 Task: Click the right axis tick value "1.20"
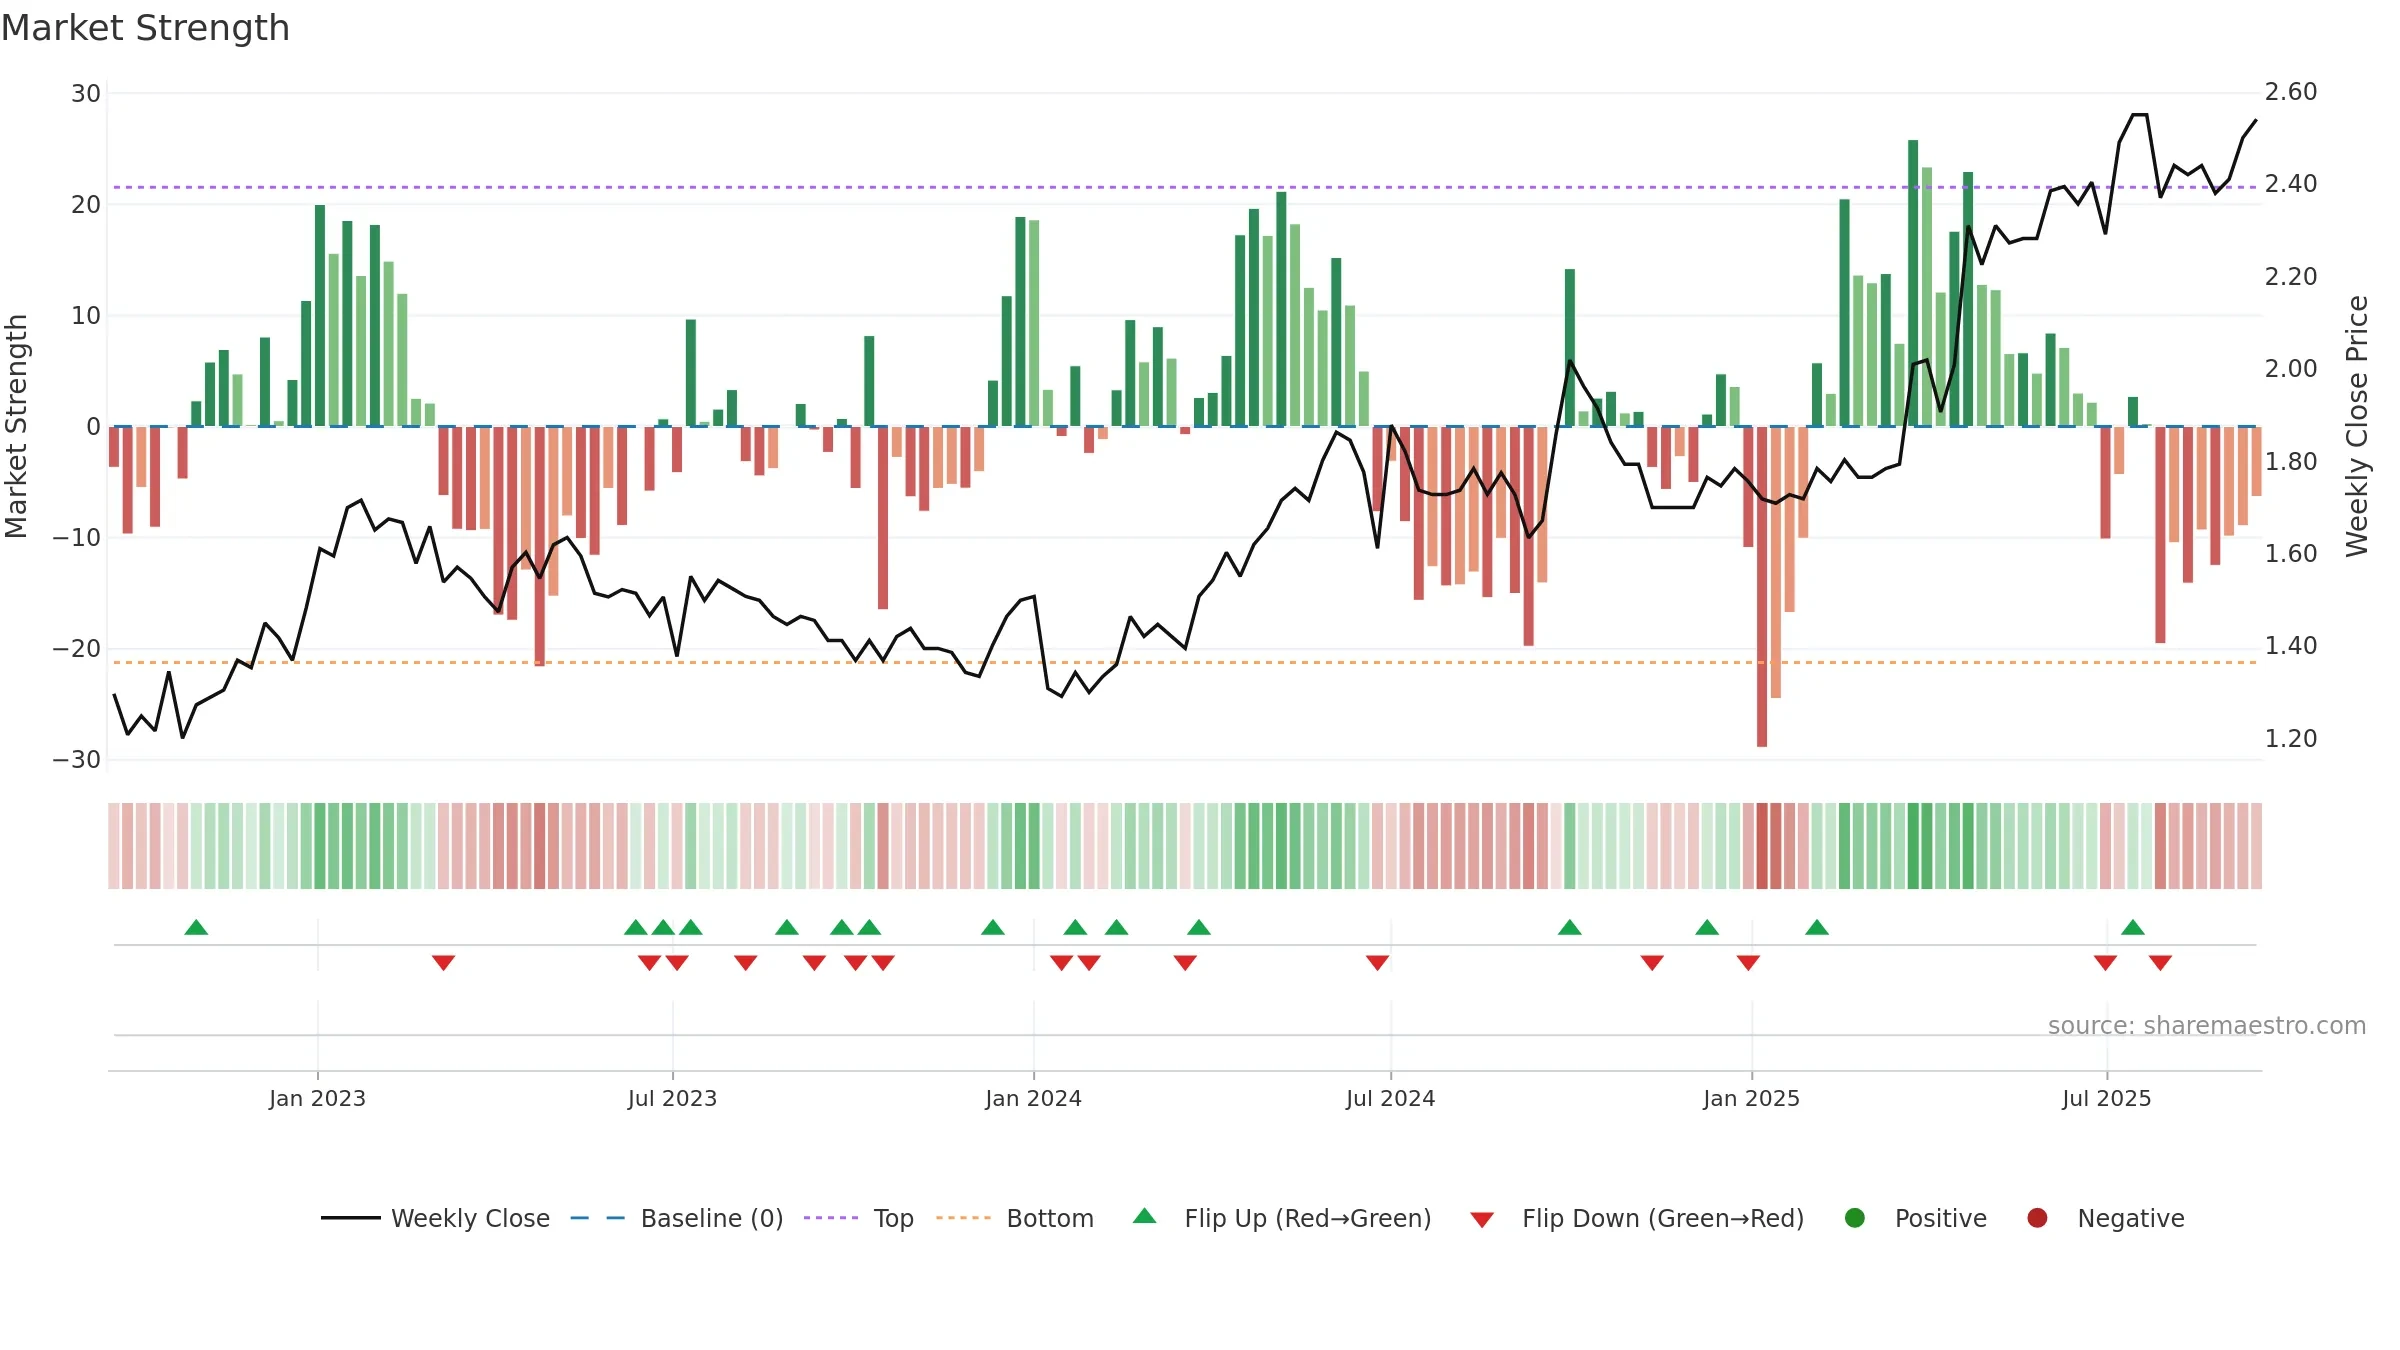pos(2291,739)
